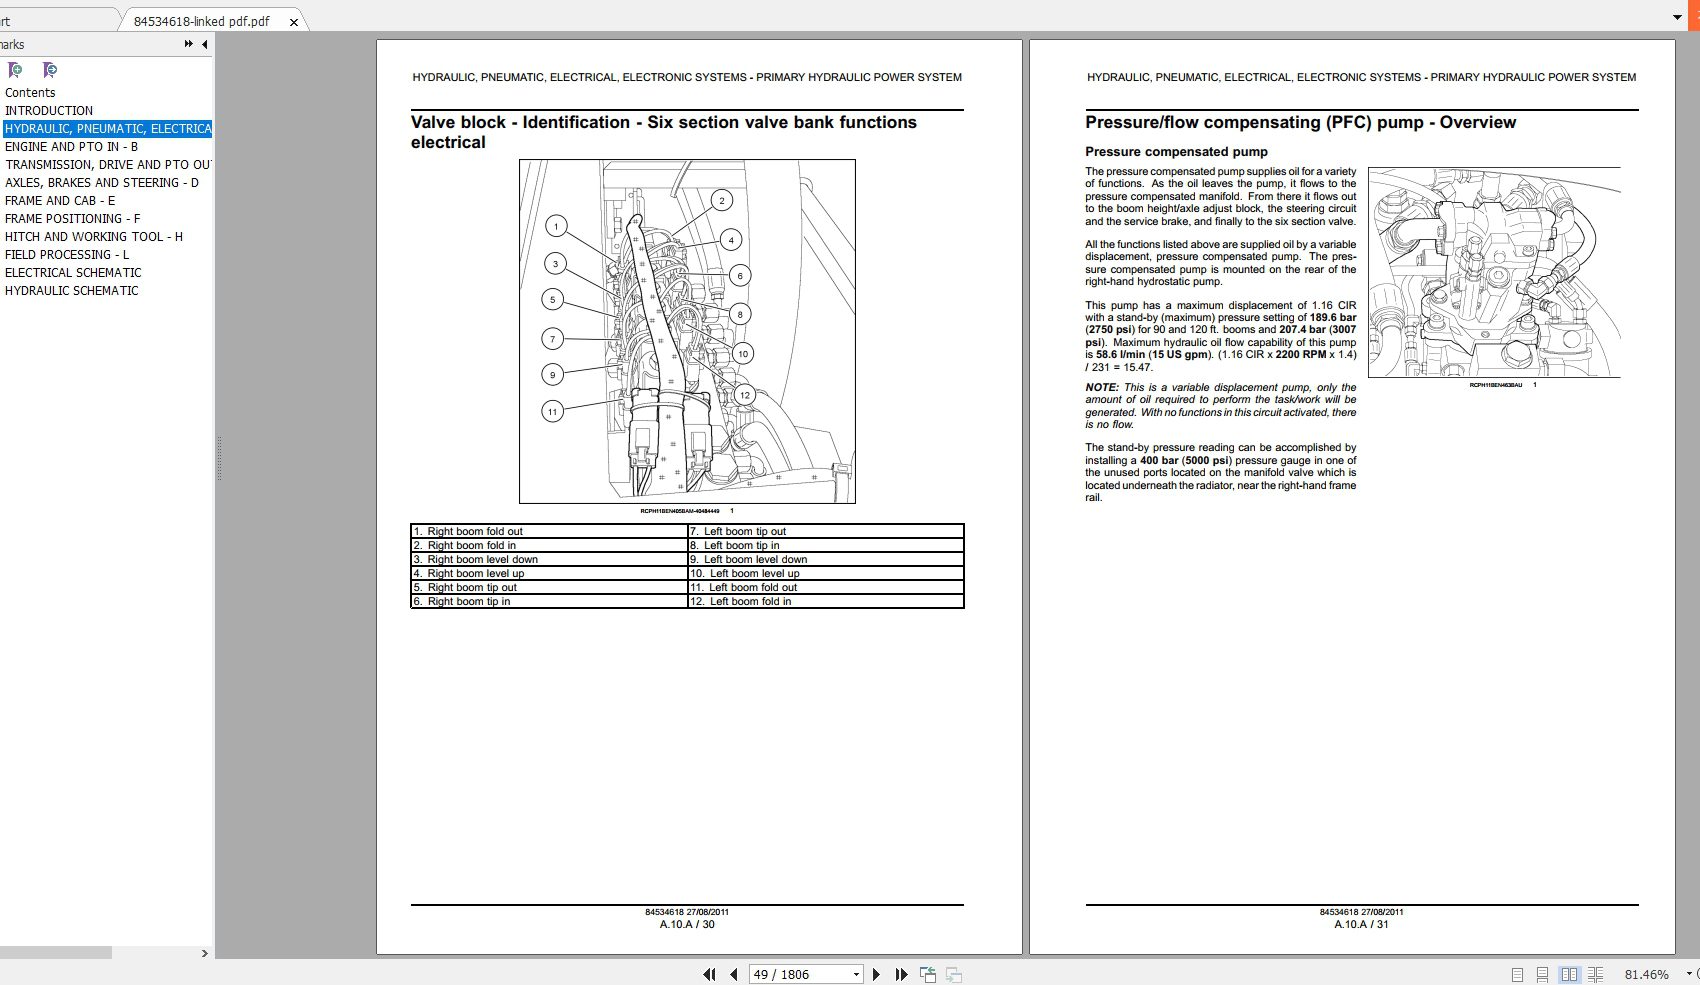Click the next page navigation button
This screenshot has width=1700, height=985.
(x=877, y=973)
